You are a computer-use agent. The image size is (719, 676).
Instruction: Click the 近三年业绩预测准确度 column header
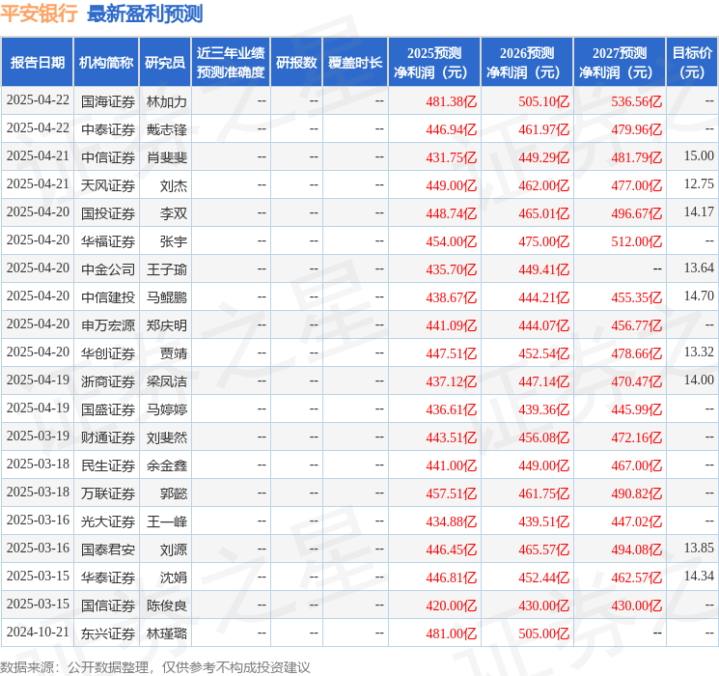click(x=231, y=62)
